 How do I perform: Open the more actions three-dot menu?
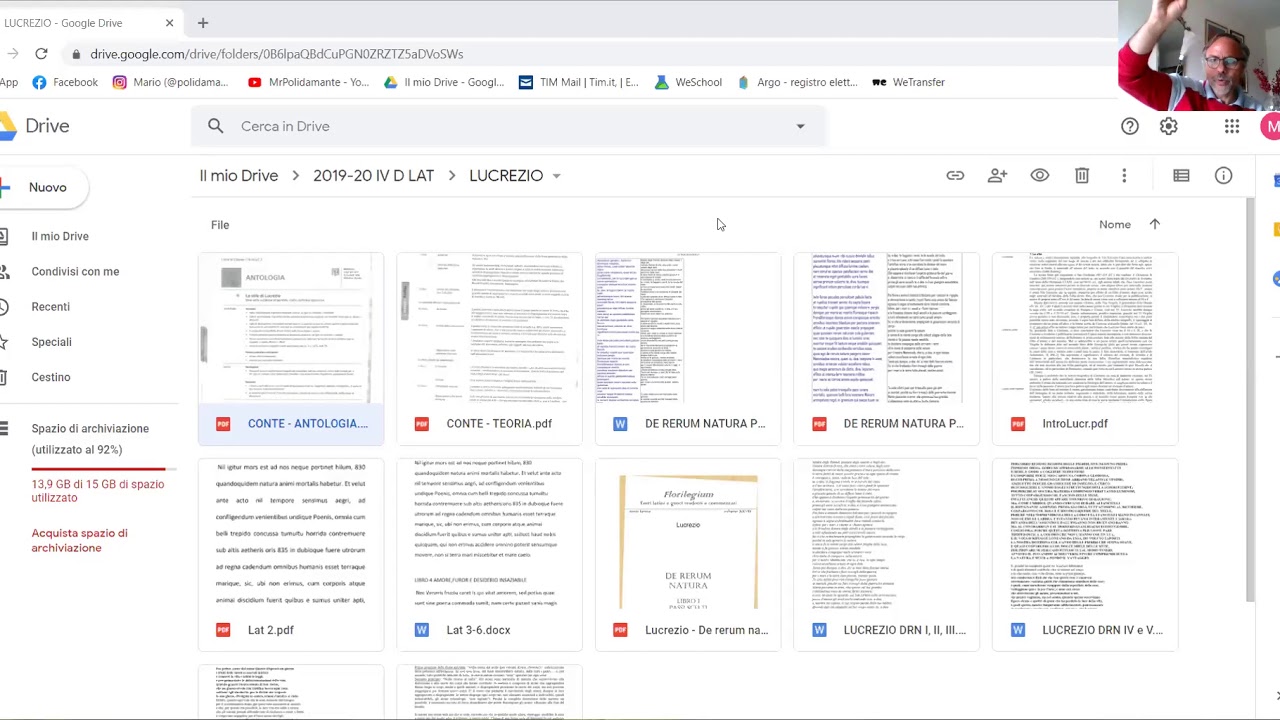click(1124, 176)
